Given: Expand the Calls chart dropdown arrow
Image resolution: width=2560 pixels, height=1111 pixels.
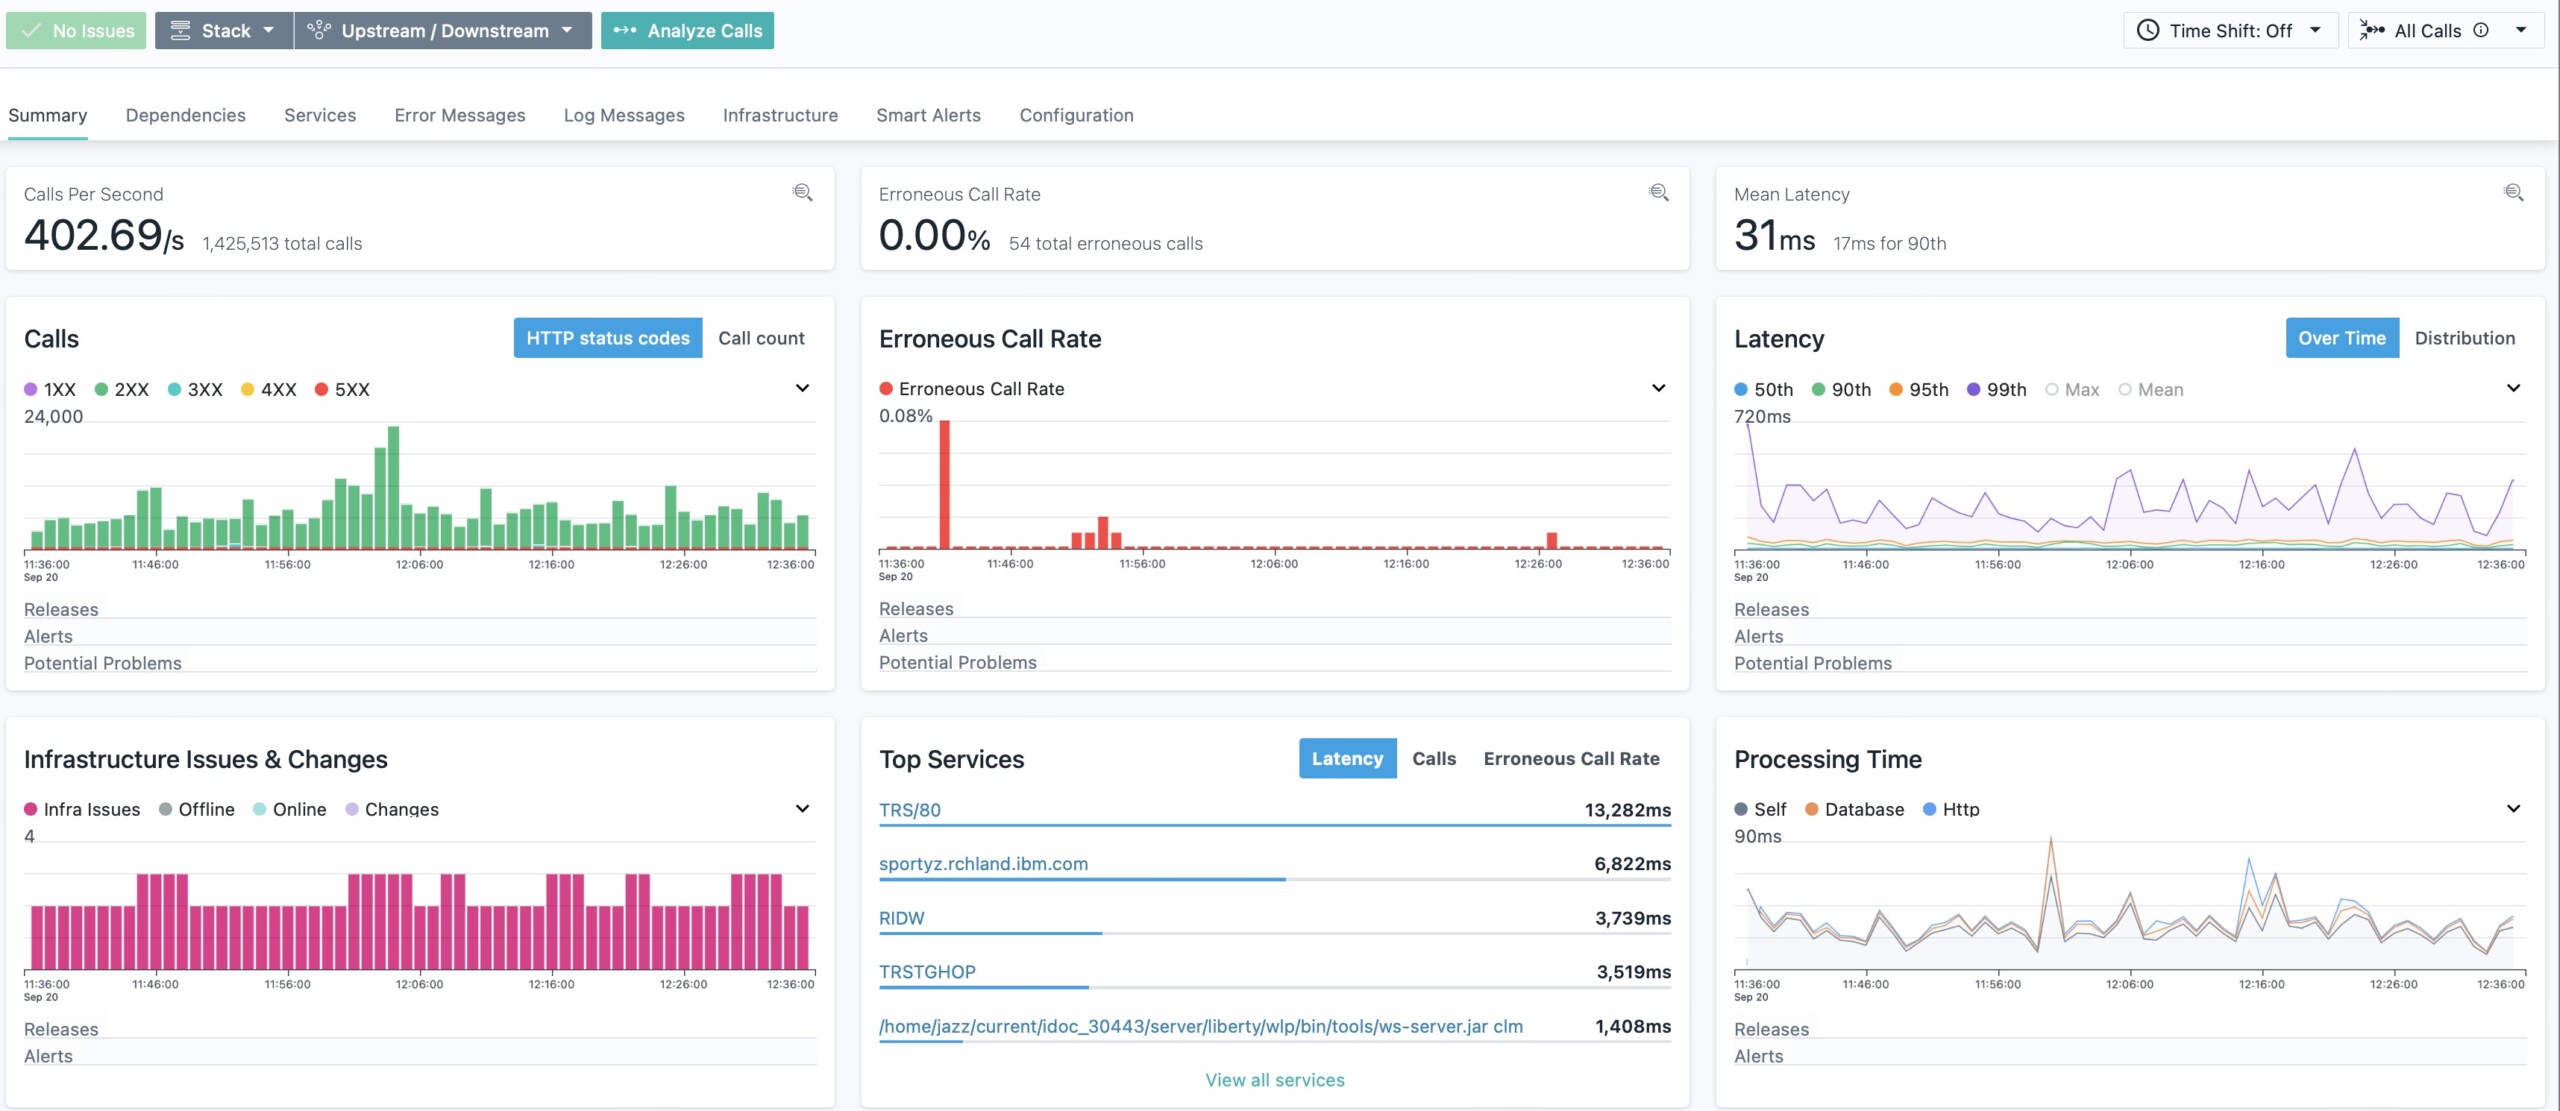Looking at the screenshot, I should [800, 387].
